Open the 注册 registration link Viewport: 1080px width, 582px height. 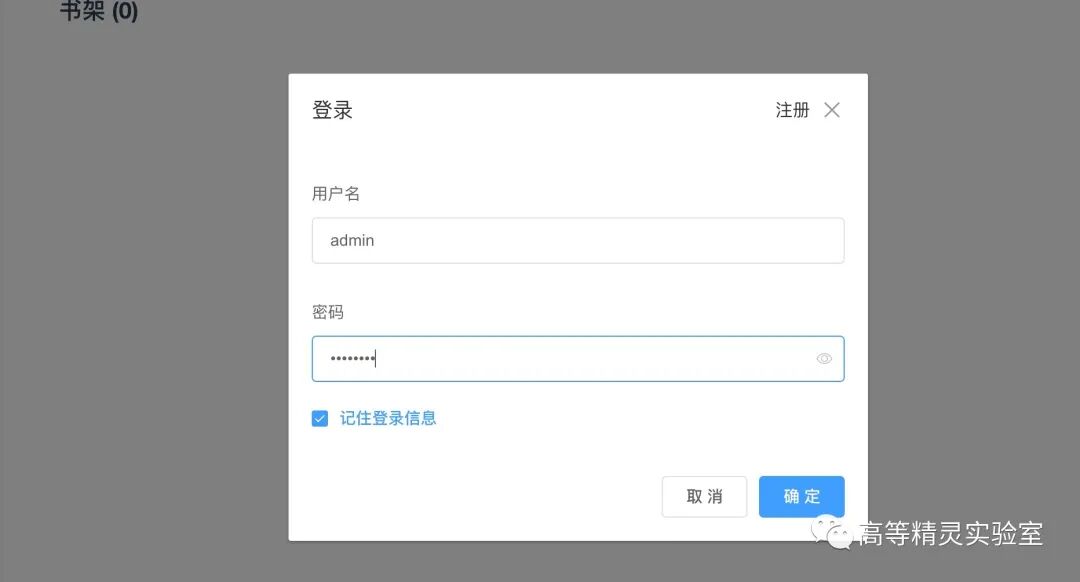coord(792,110)
